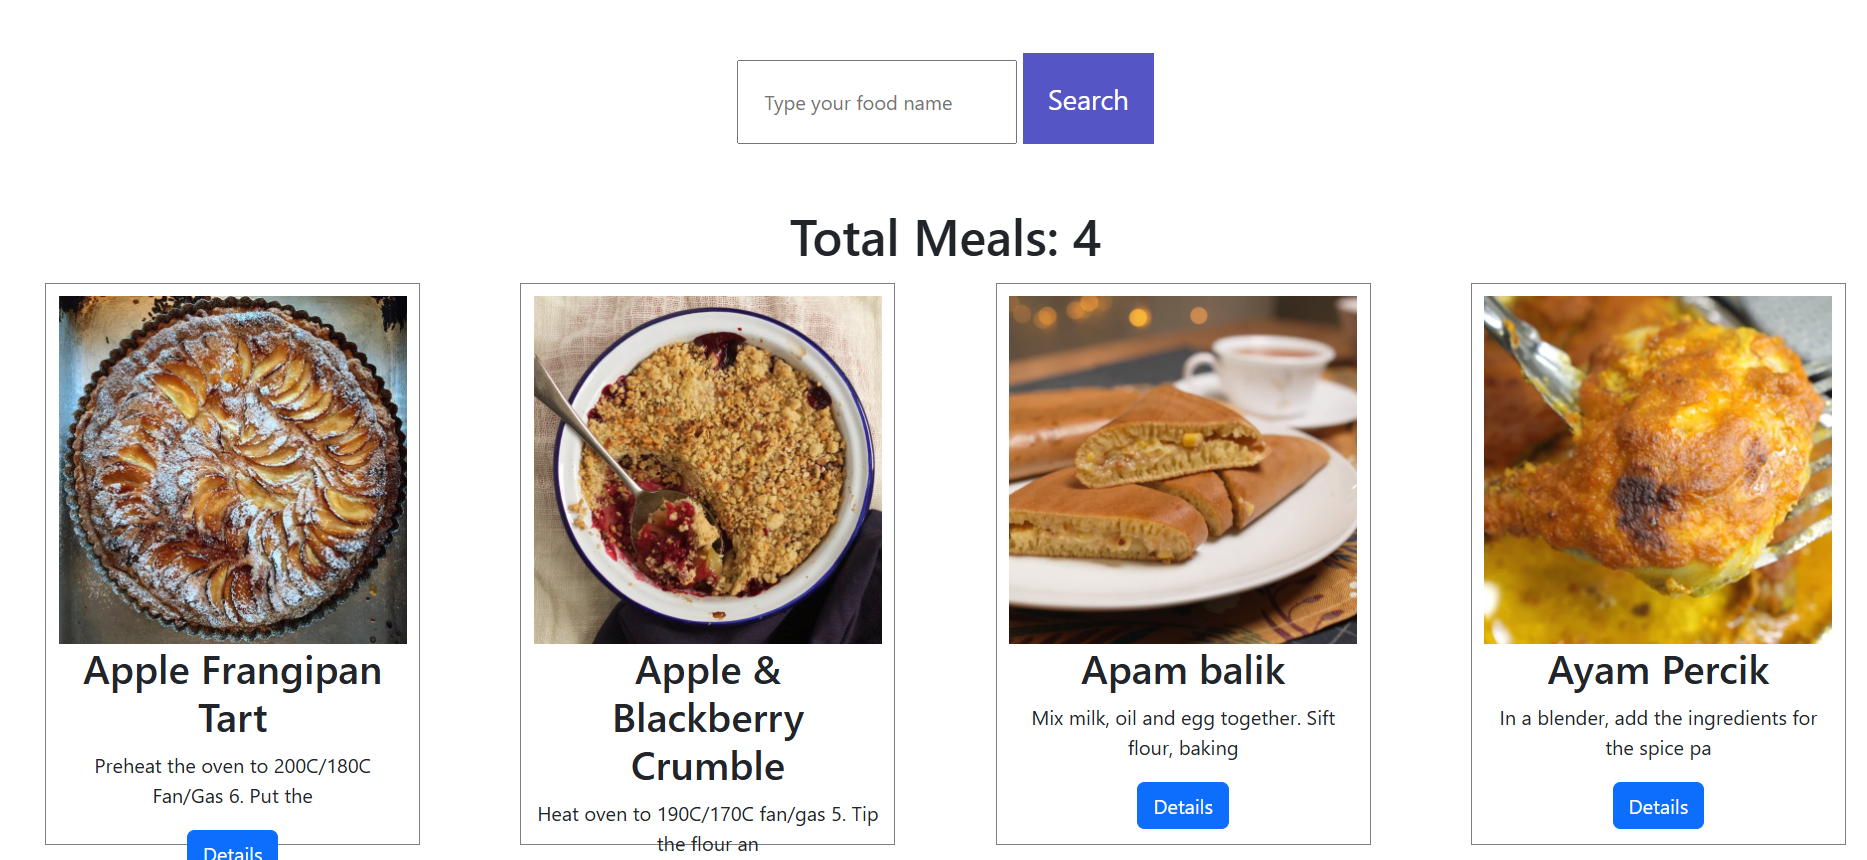Click the 'Mix milk, oil and egg' description
The image size is (1867, 860).
[x=1182, y=733]
